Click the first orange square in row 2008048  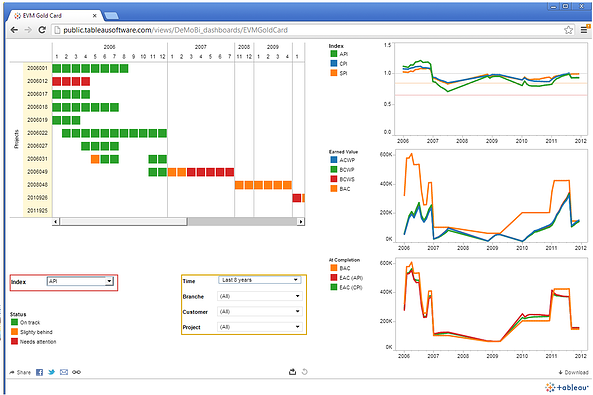pyautogui.click(x=239, y=185)
